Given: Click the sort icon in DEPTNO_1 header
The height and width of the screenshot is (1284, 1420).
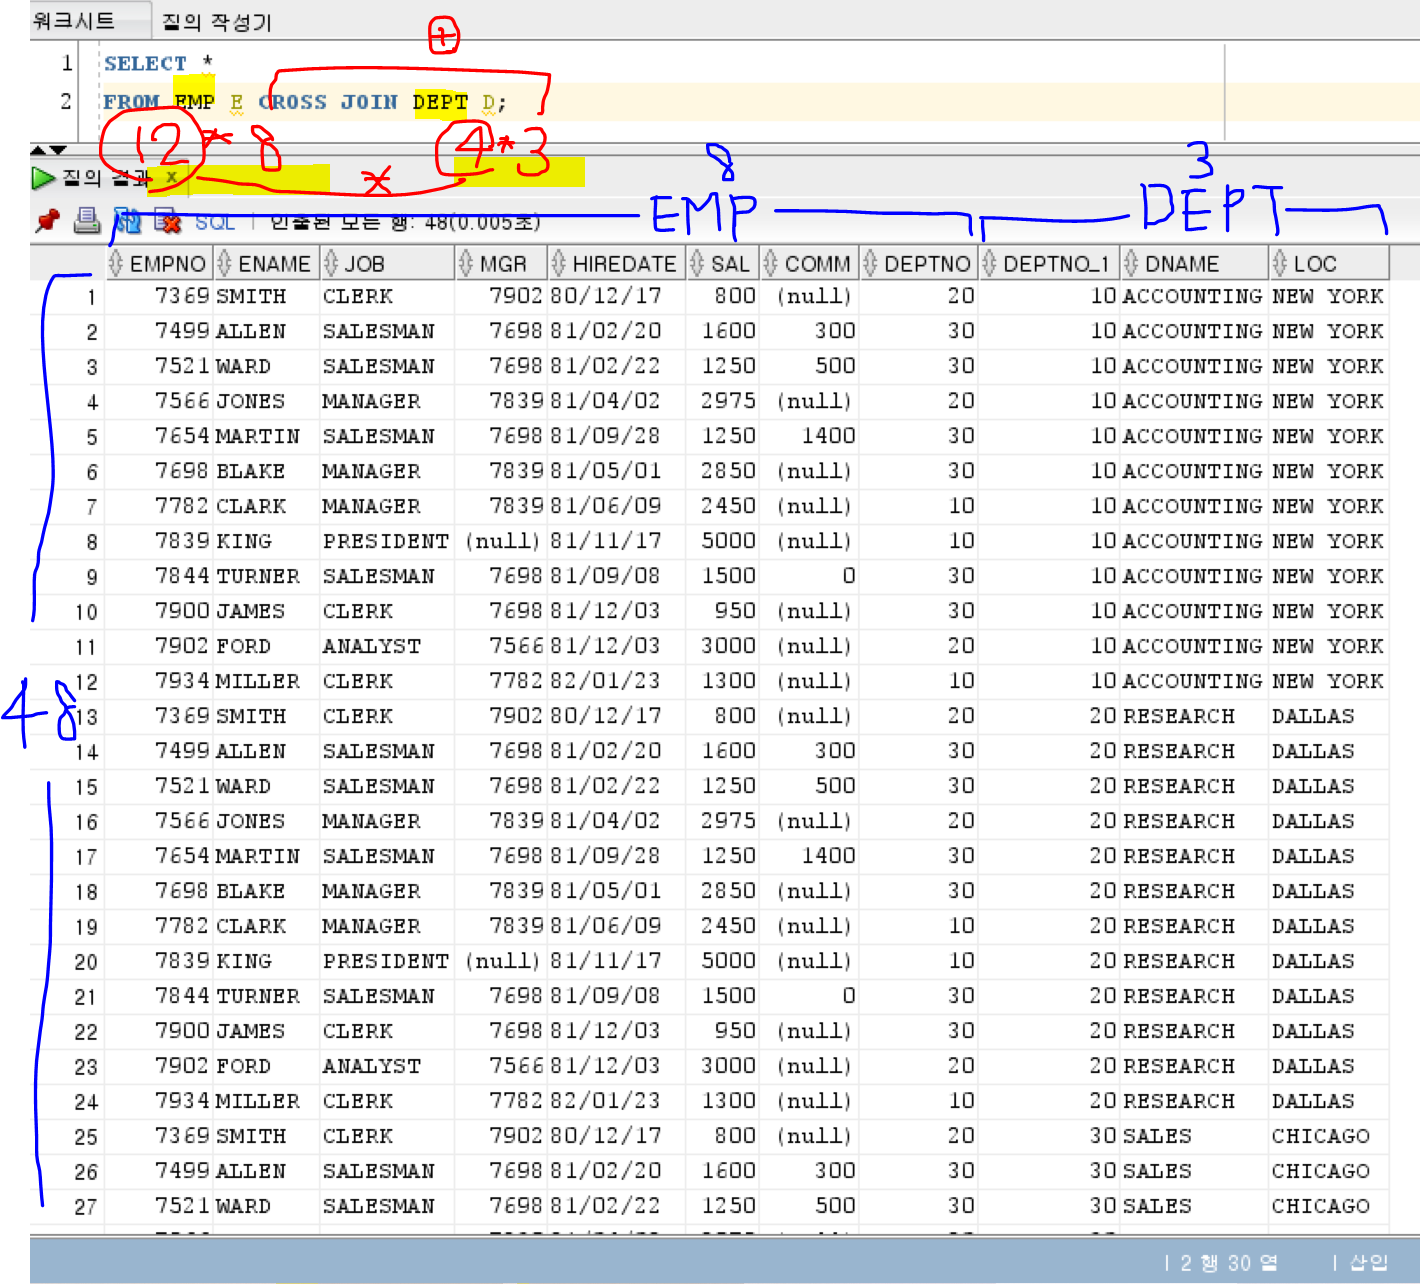Looking at the screenshot, I should pos(990,264).
